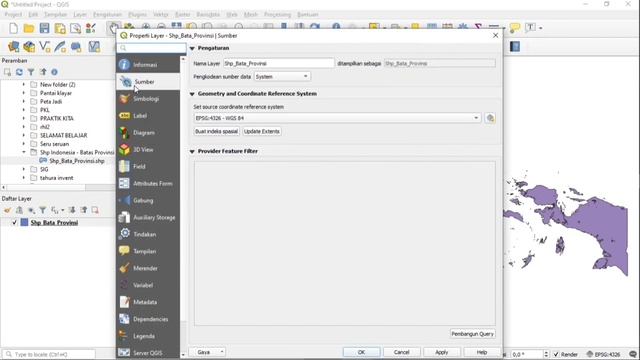Click the Style Manager icon in toolbar

(91, 28)
